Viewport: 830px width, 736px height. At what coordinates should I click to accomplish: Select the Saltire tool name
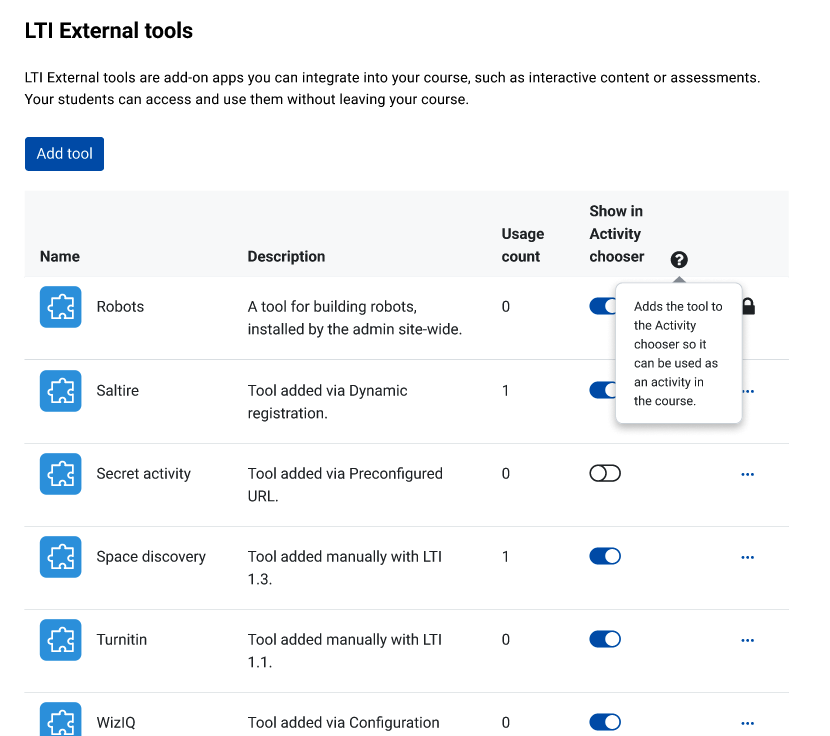click(118, 391)
